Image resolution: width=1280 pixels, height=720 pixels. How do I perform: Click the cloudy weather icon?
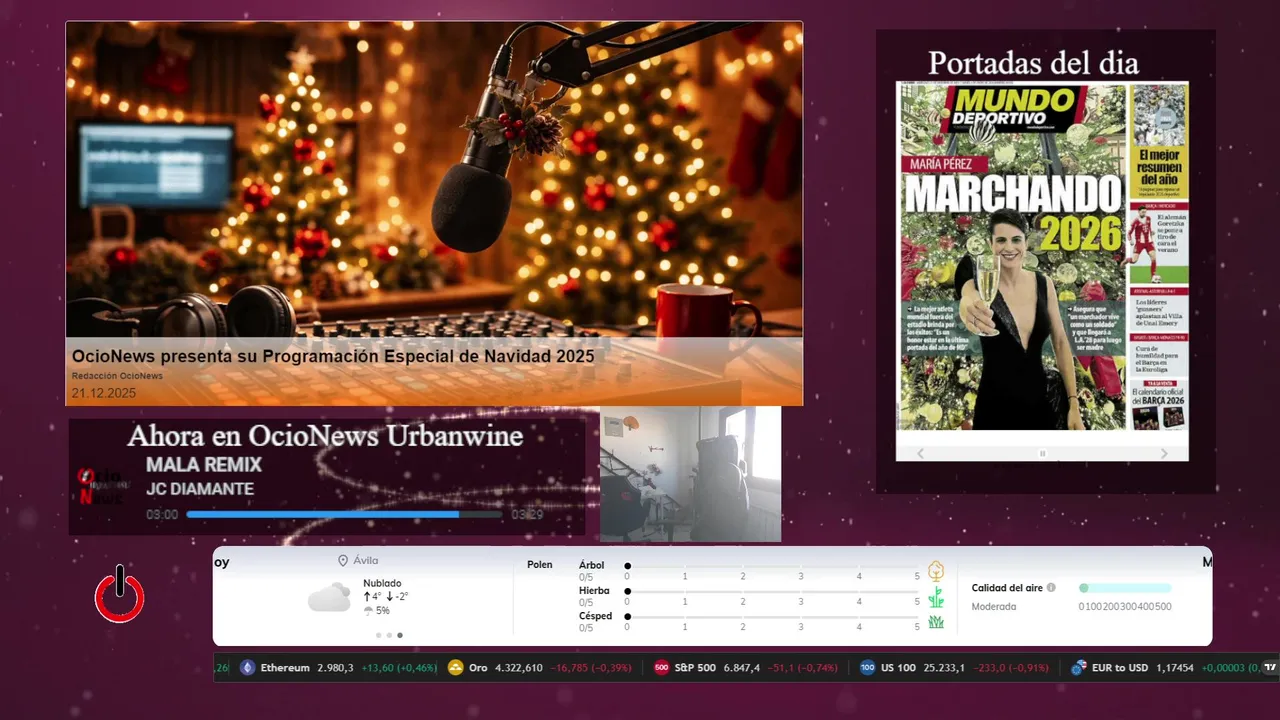coord(329,598)
